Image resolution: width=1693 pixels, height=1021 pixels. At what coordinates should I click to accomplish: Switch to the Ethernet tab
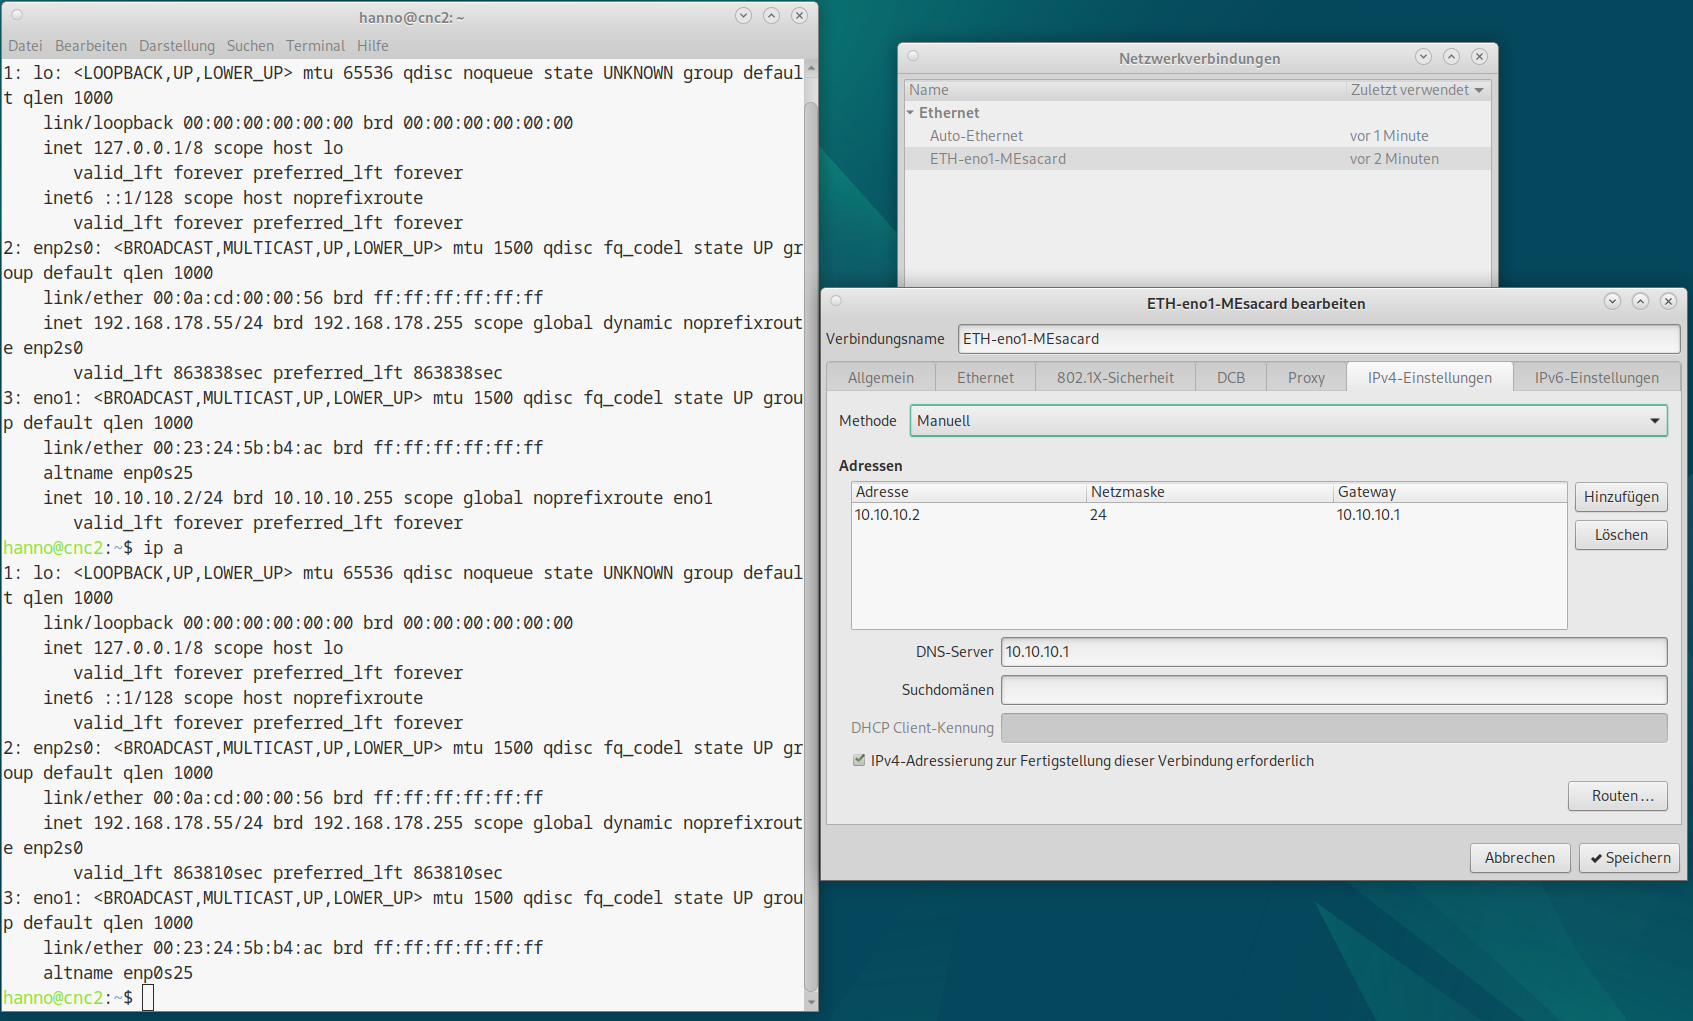[x=985, y=377]
